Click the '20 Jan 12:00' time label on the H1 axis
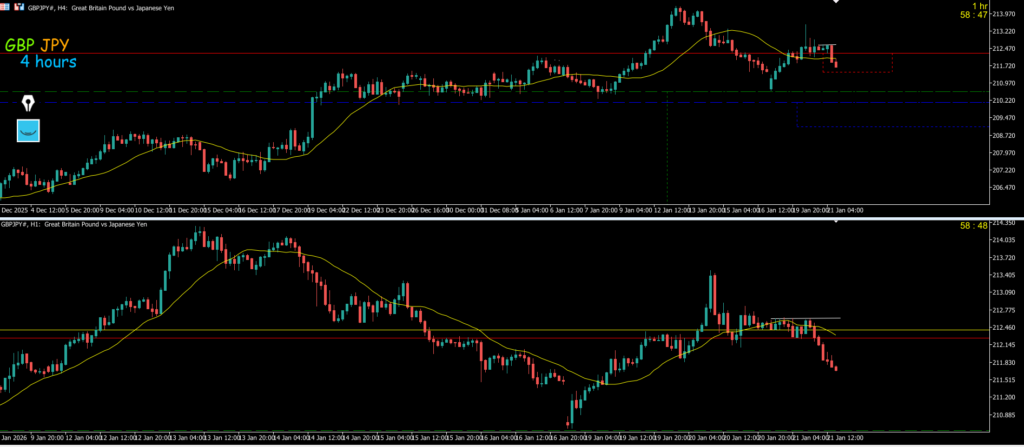1024x447 pixels. coord(743,437)
